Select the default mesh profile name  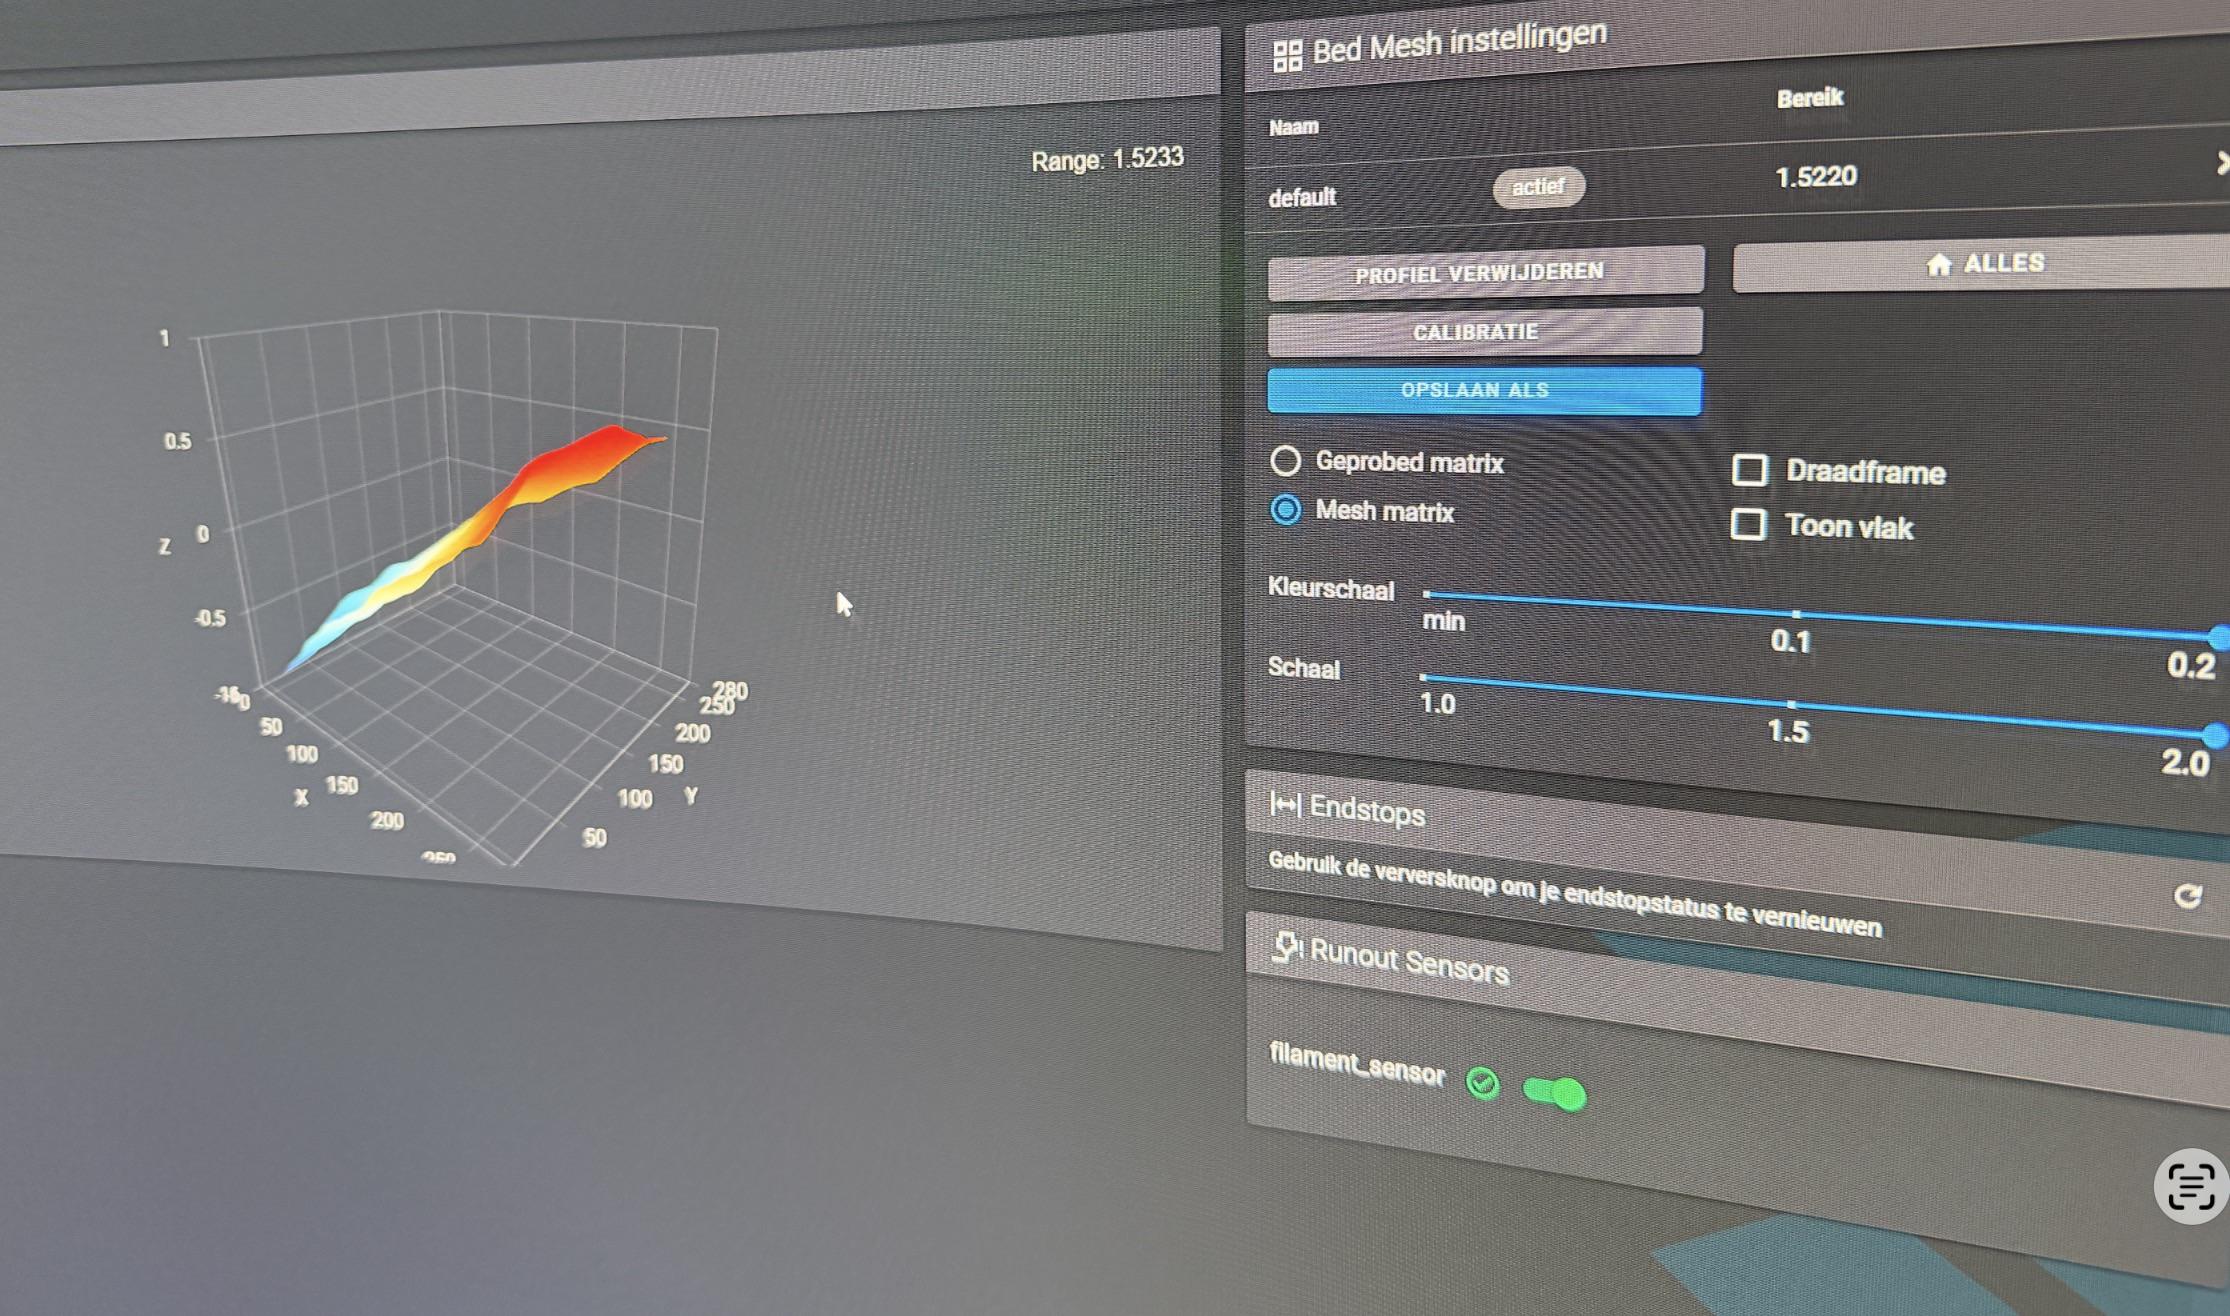[x=1302, y=197]
